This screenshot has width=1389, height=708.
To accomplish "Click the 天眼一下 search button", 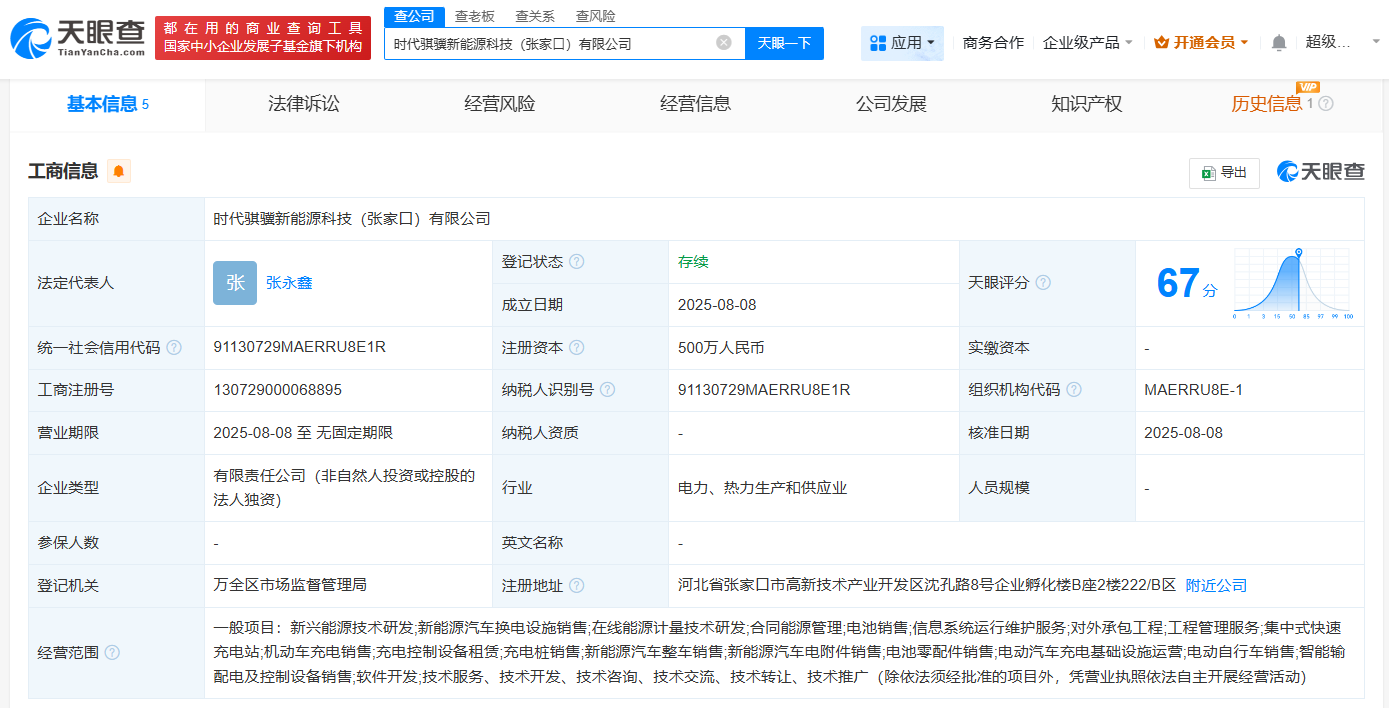I will pyautogui.click(x=784, y=43).
